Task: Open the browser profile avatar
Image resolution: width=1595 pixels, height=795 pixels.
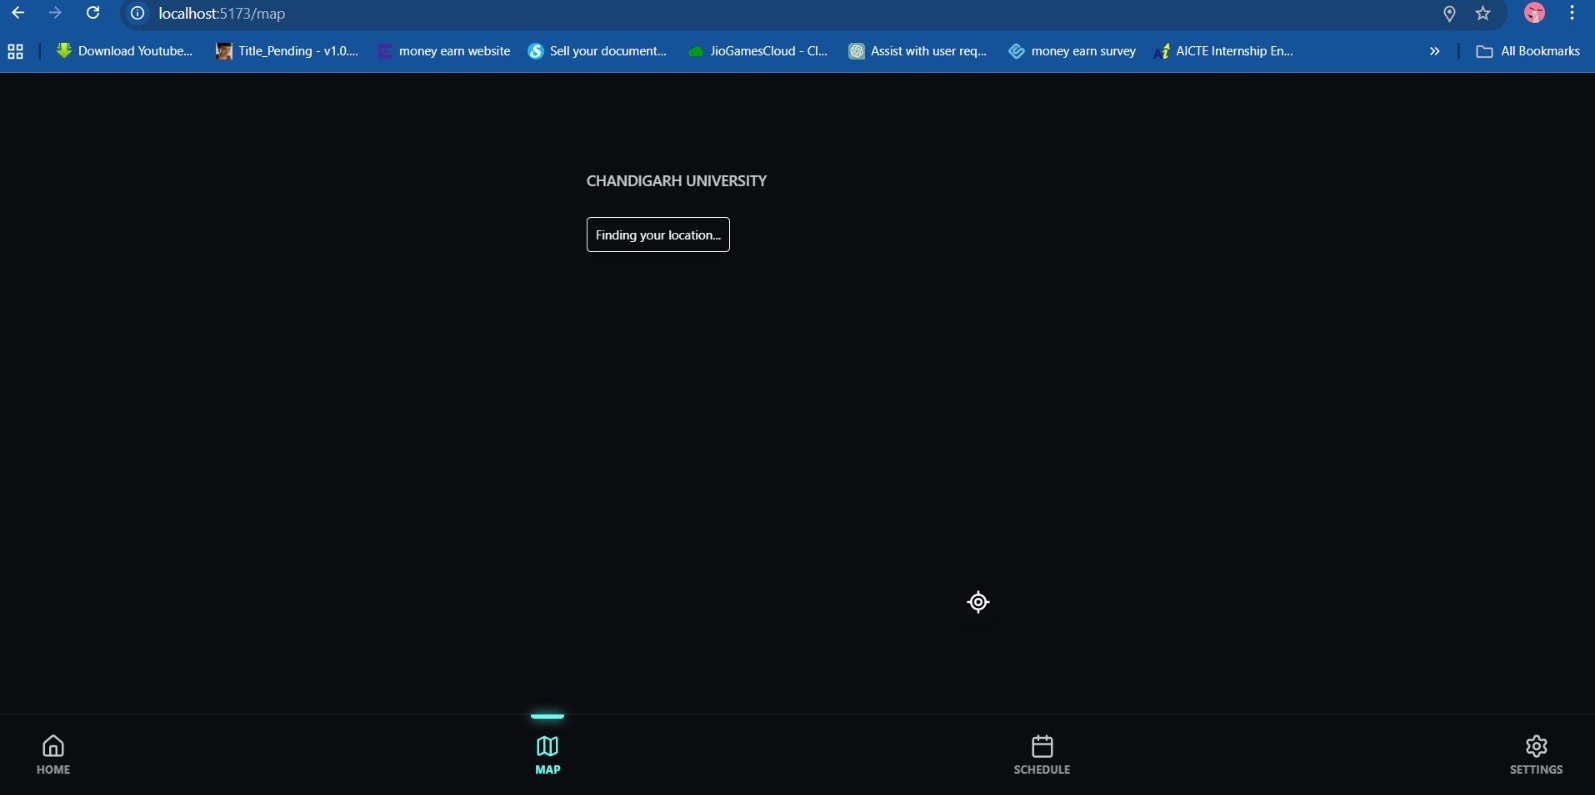Action: pos(1535,13)
